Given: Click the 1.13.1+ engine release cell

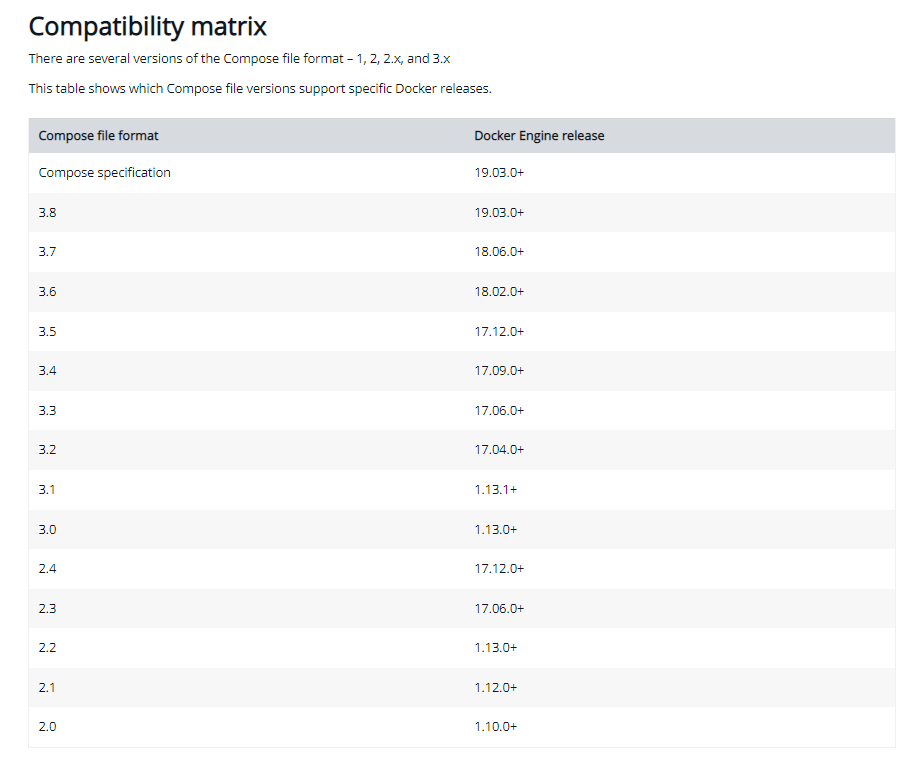Looking at the screenshot, I should (x=495, y=489).
